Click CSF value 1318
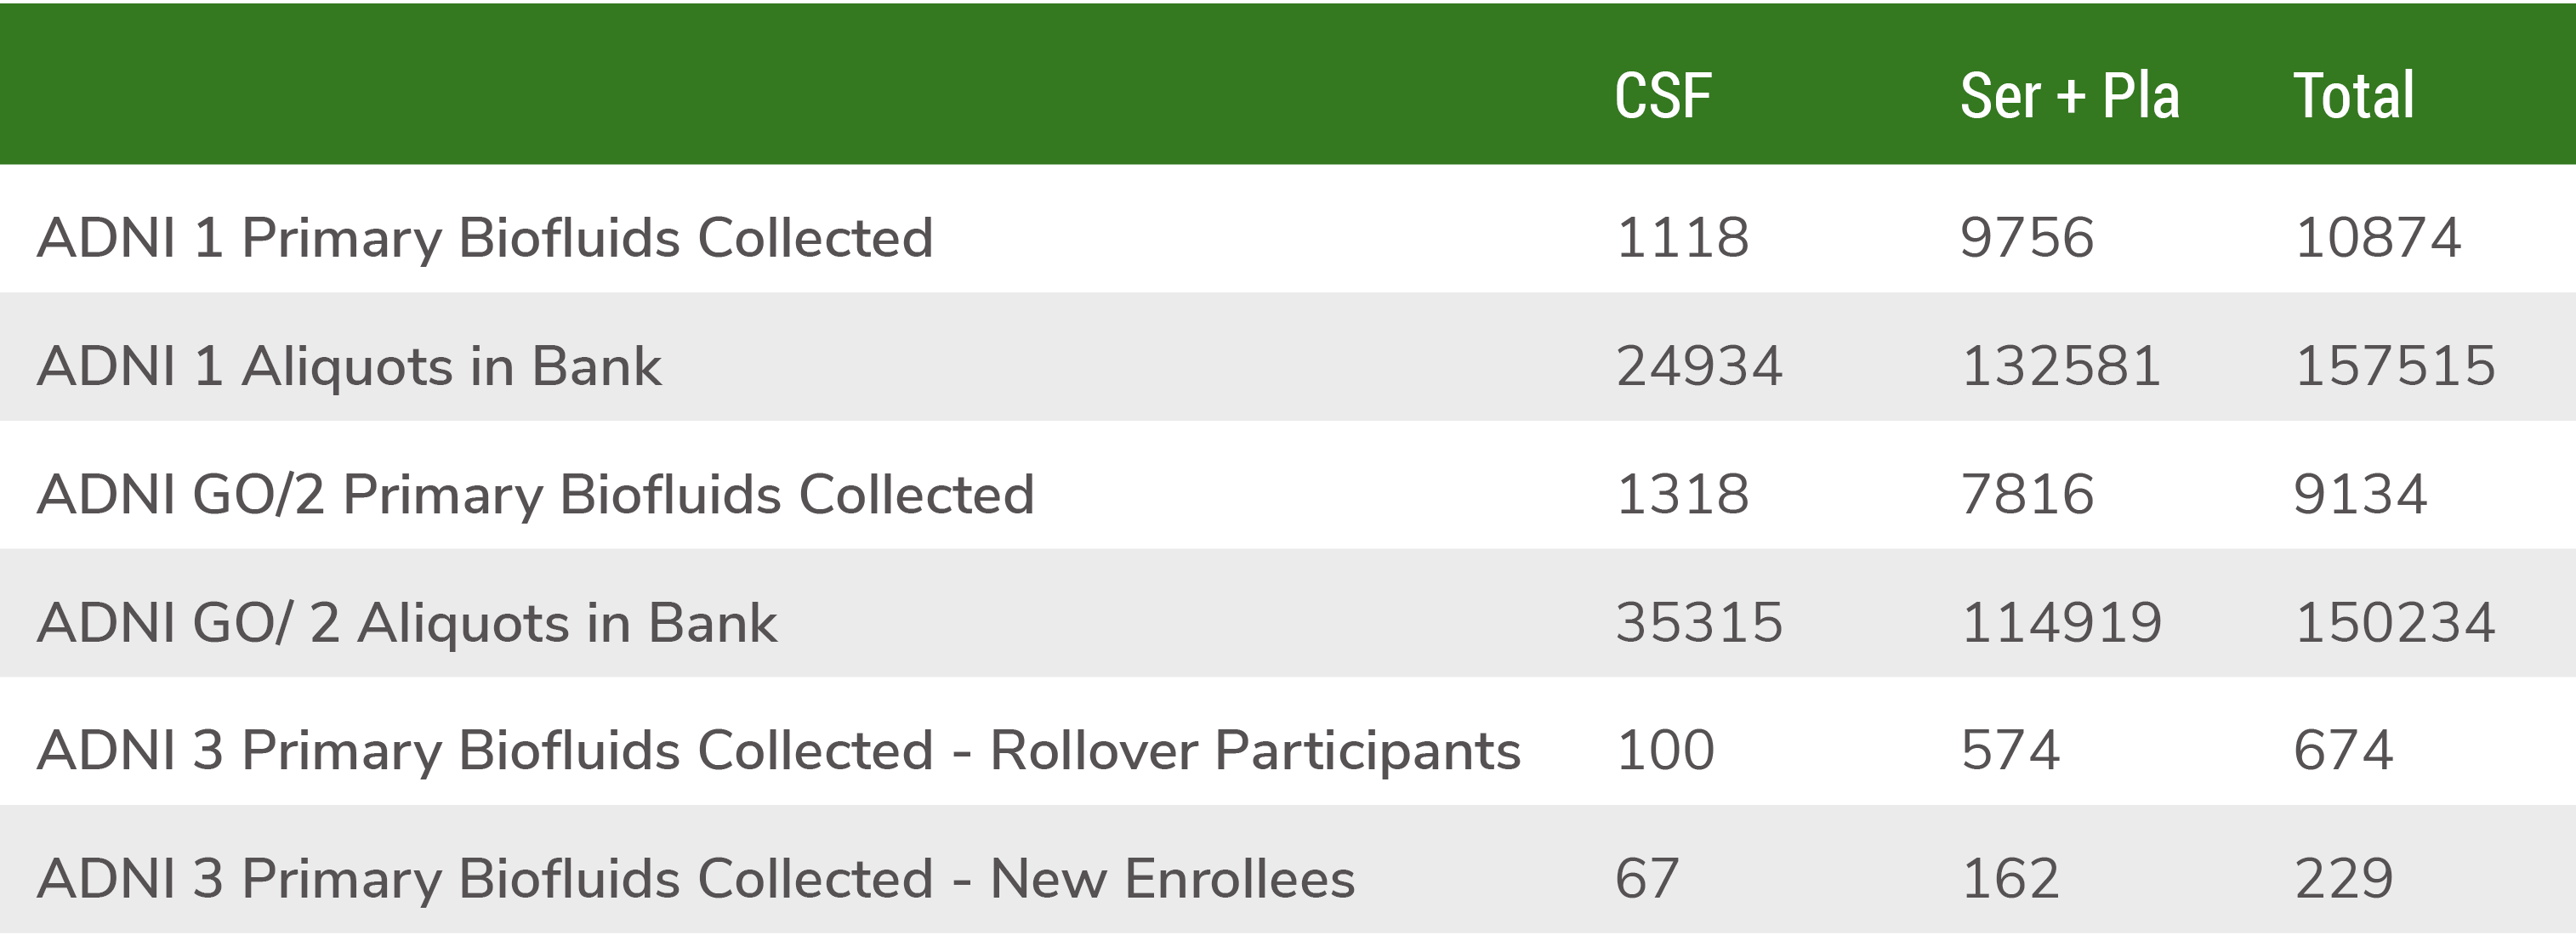The height and width of the screenshot is (952, 2576). (x=1683, y=495)
